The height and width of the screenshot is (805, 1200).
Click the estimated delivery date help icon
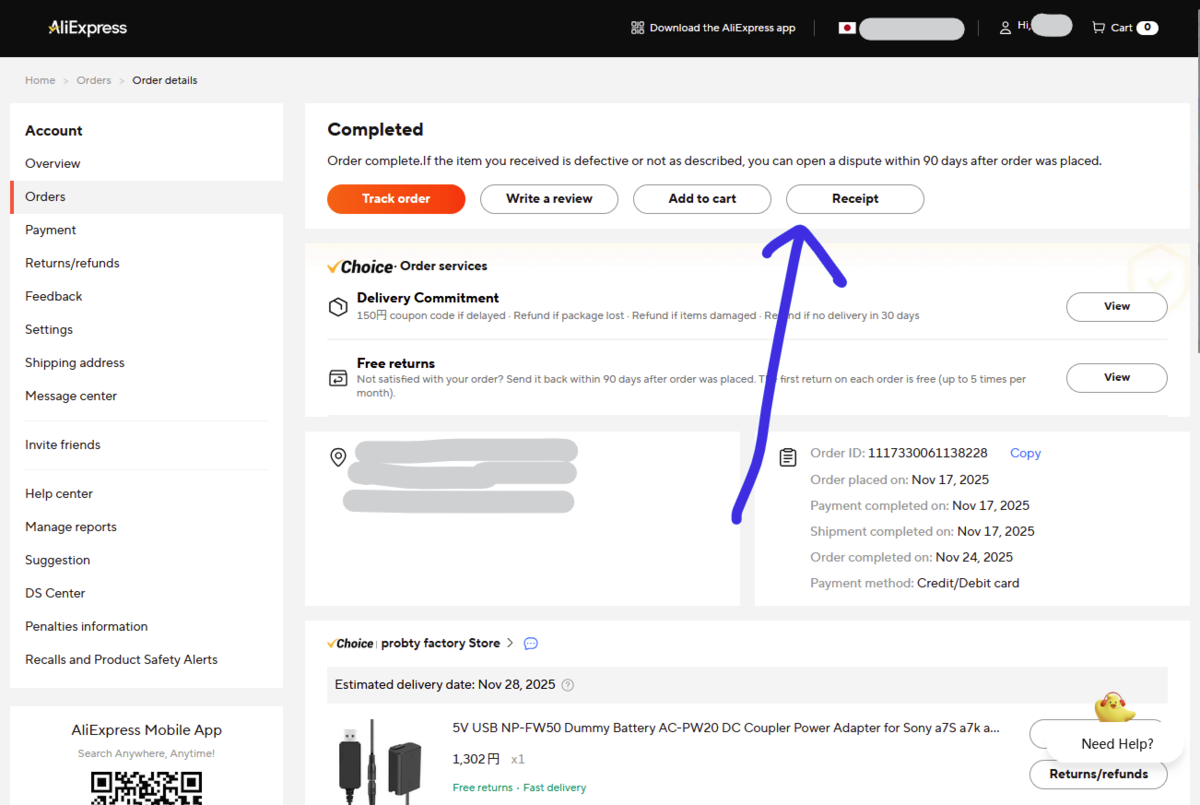point(568,685)
